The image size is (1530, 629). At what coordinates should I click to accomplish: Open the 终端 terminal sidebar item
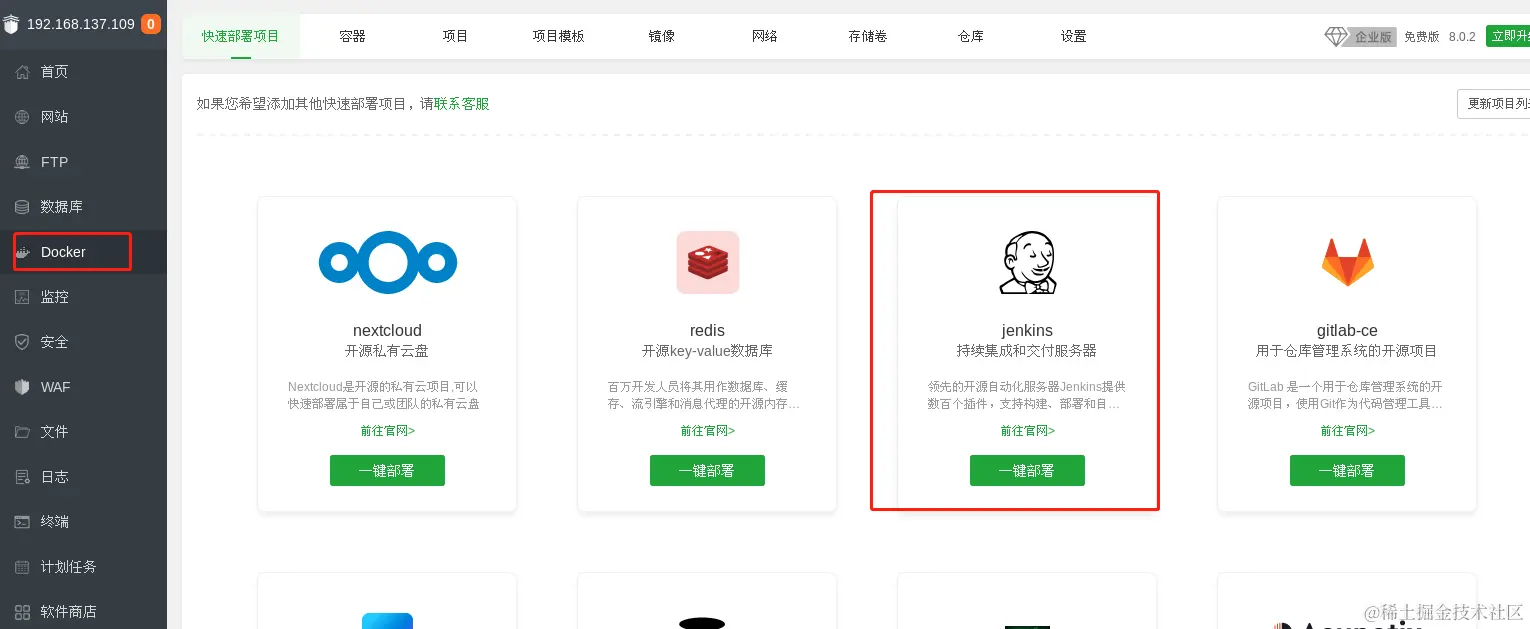click(83, 522)
